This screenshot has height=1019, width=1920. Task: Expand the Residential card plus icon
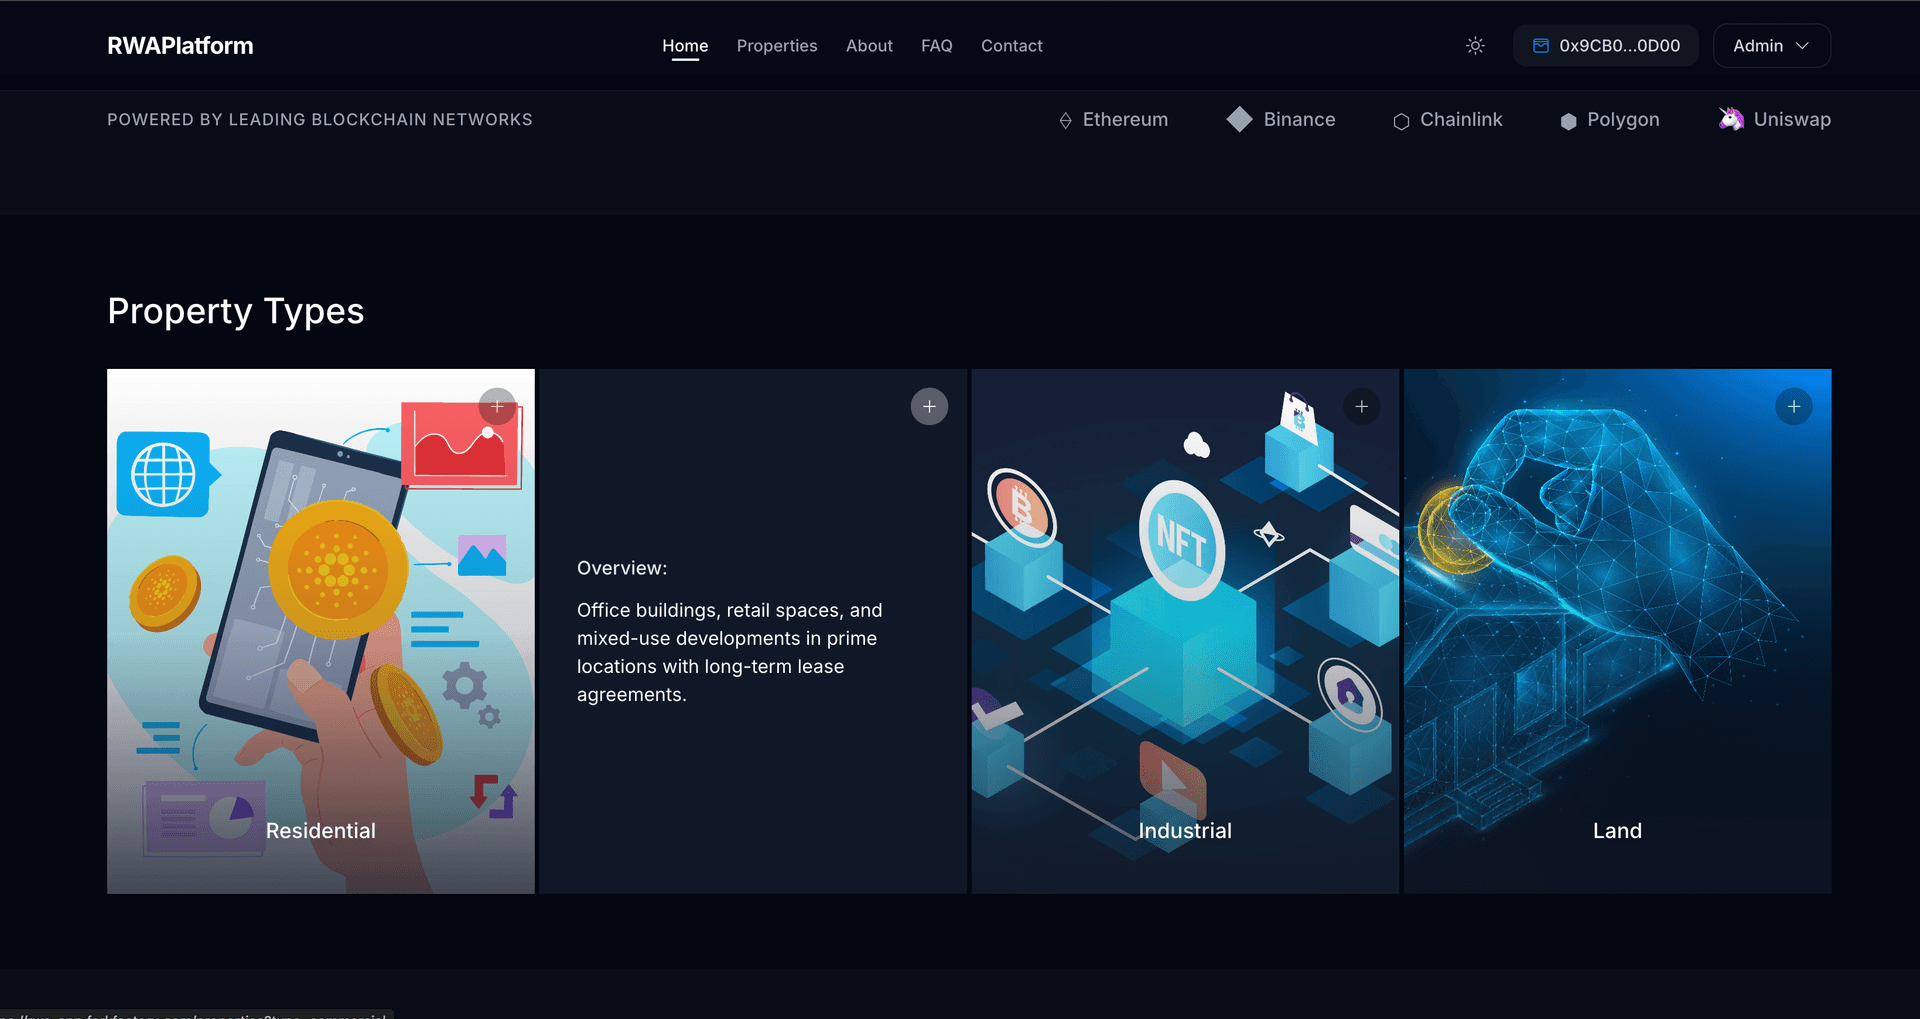[497, 406]
